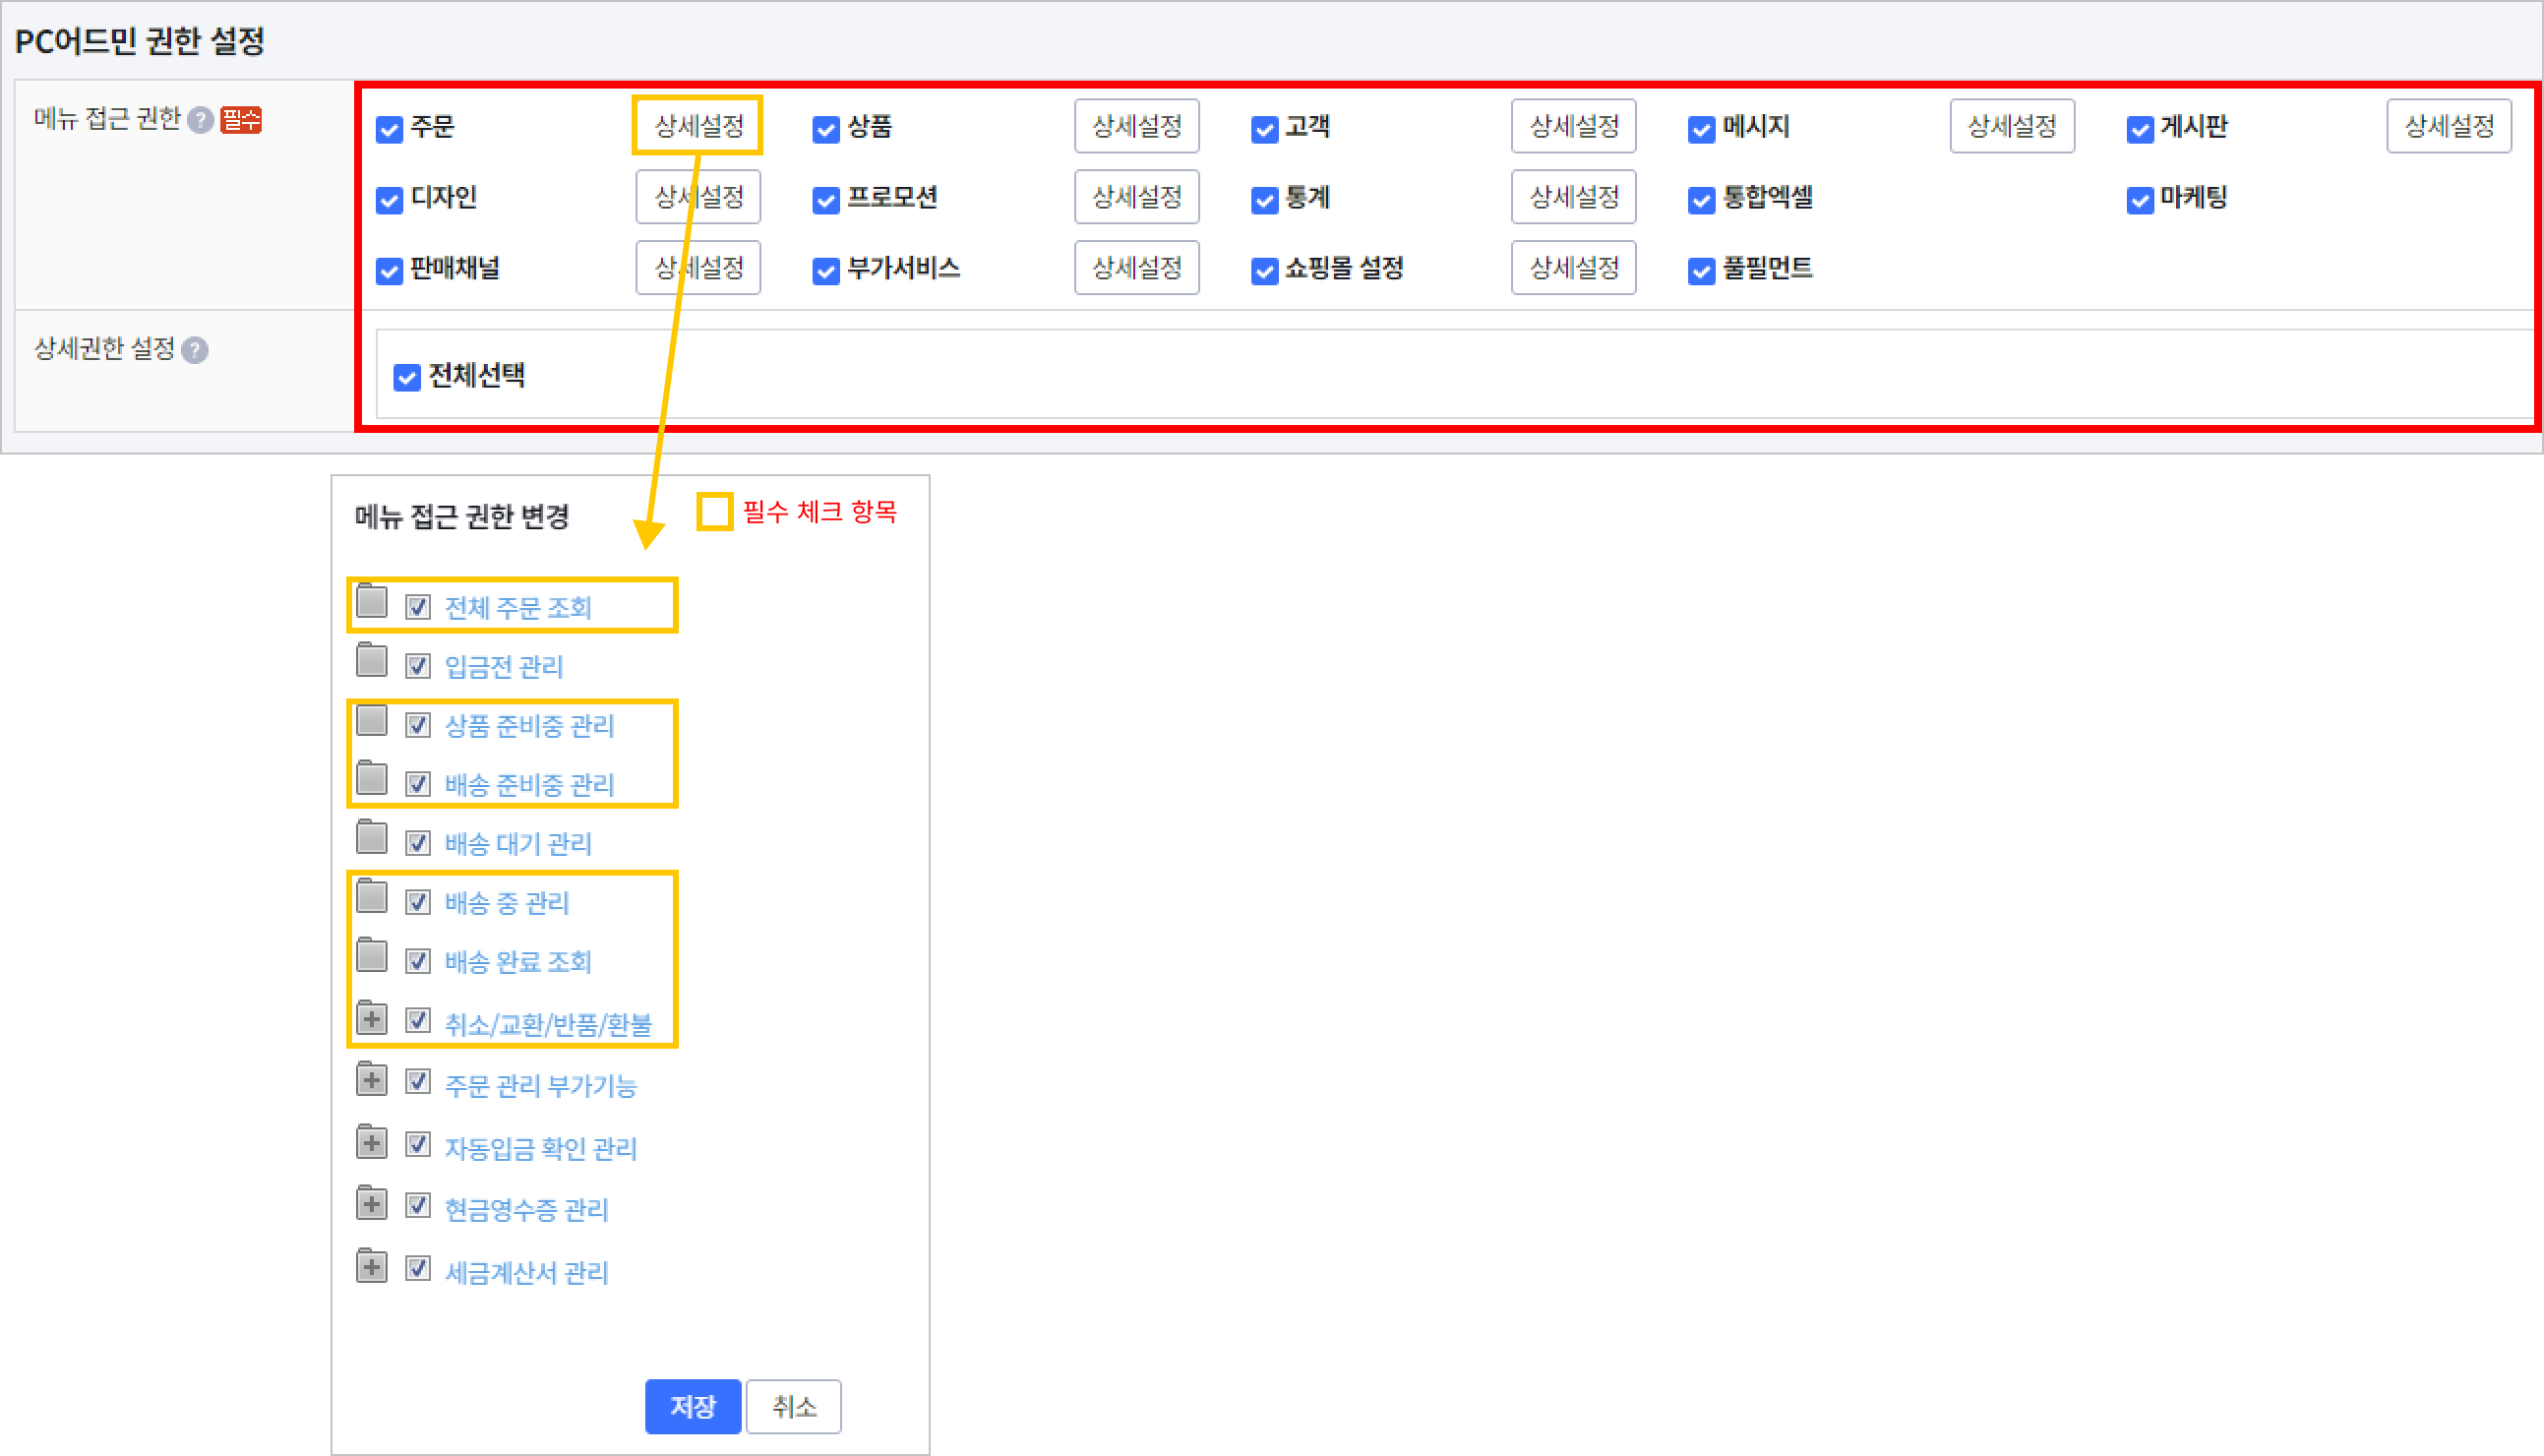Click folder icon beside 입금전 관리
The image size is (2544, 1456).
point(372,661)
